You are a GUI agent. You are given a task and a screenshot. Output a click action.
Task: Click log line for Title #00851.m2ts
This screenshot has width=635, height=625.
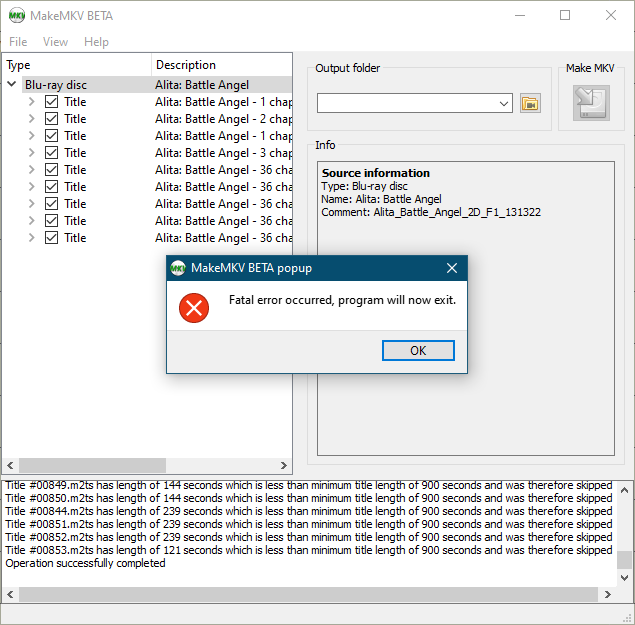pyautogui.click(x=309, y=524)
